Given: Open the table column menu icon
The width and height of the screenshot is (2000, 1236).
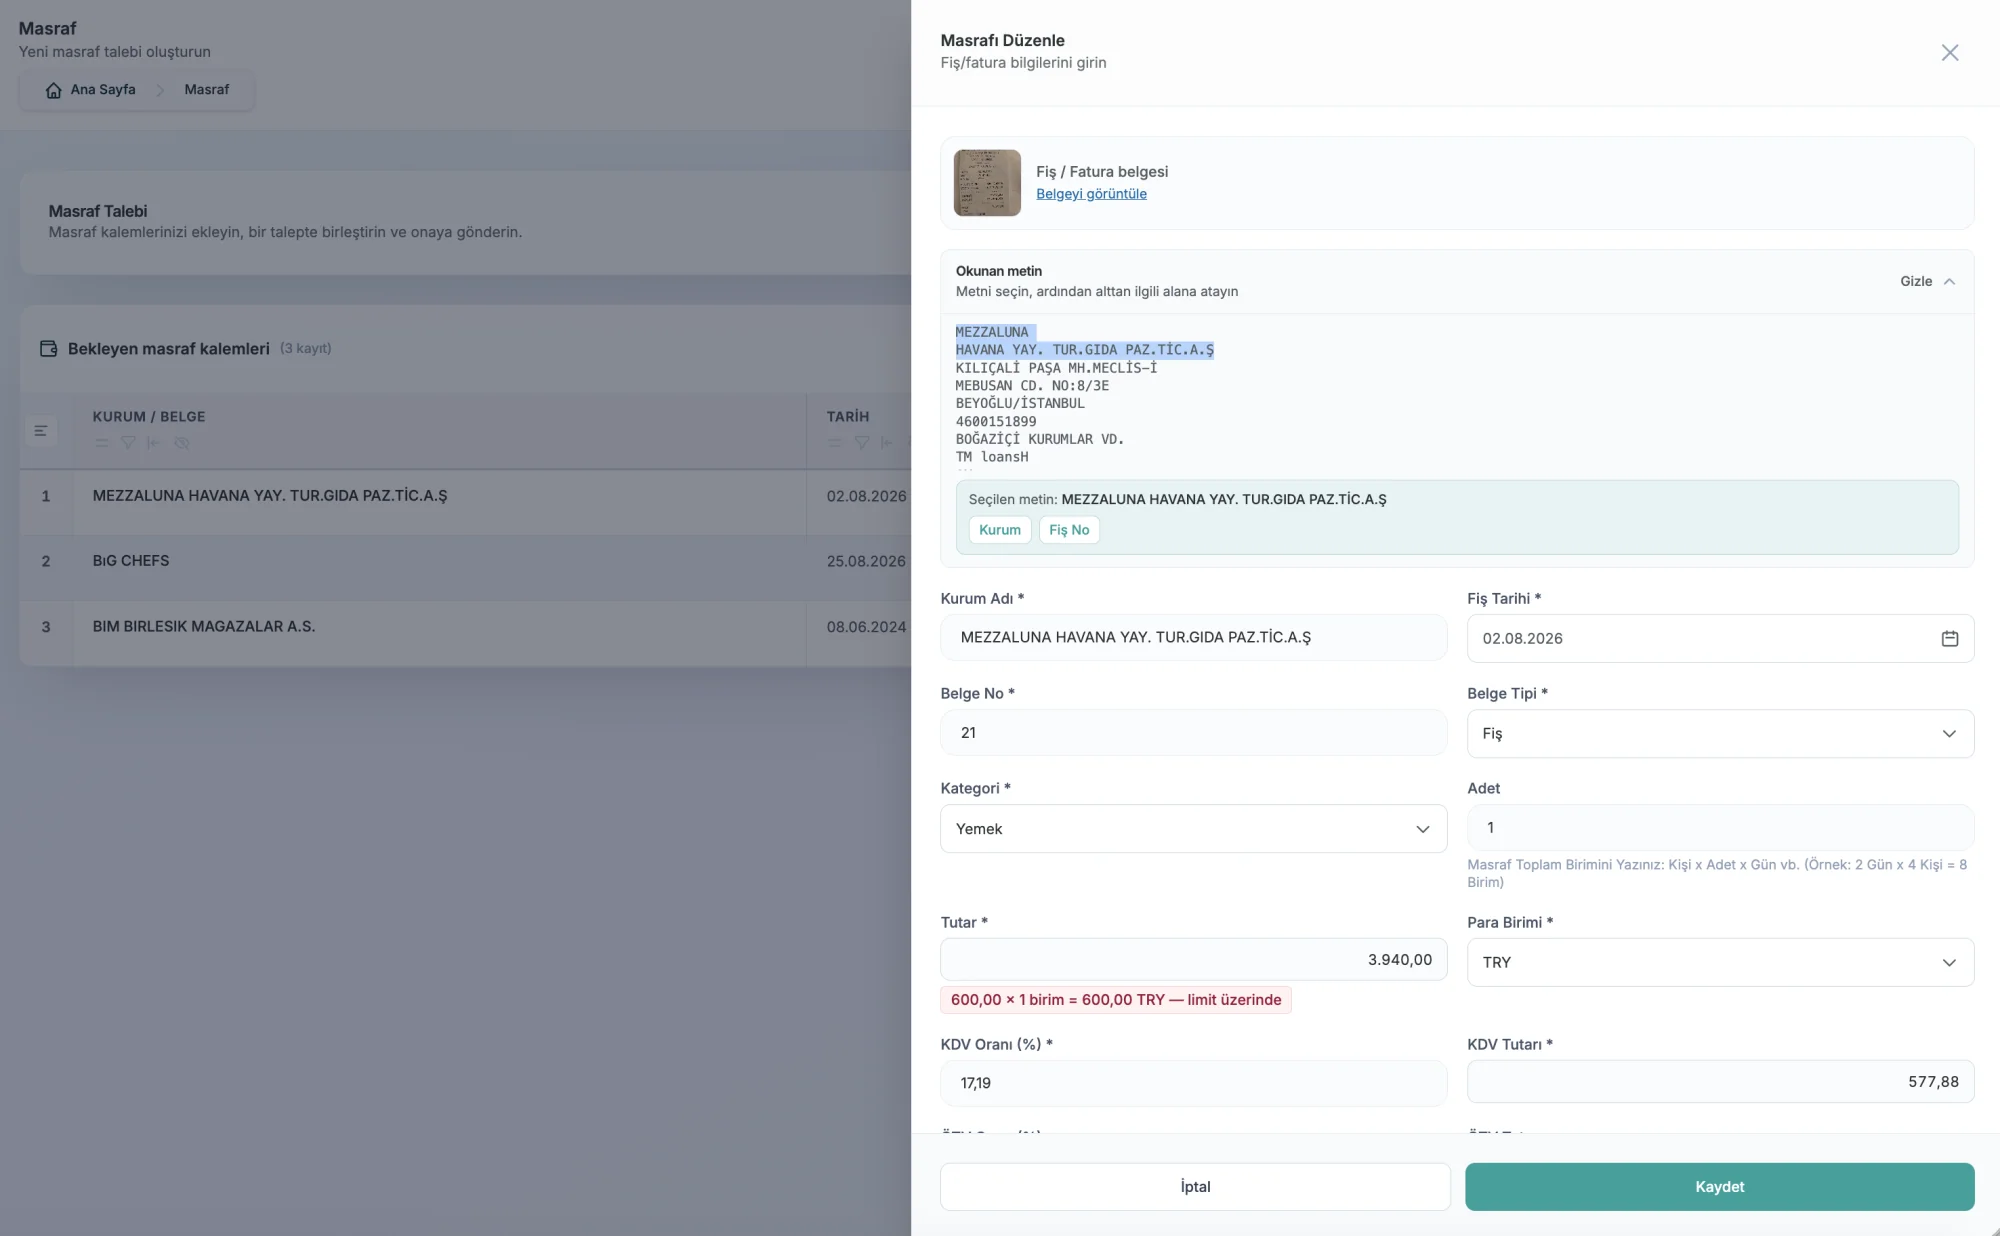Looking at the screenshot, I should (x=41, y=431).
